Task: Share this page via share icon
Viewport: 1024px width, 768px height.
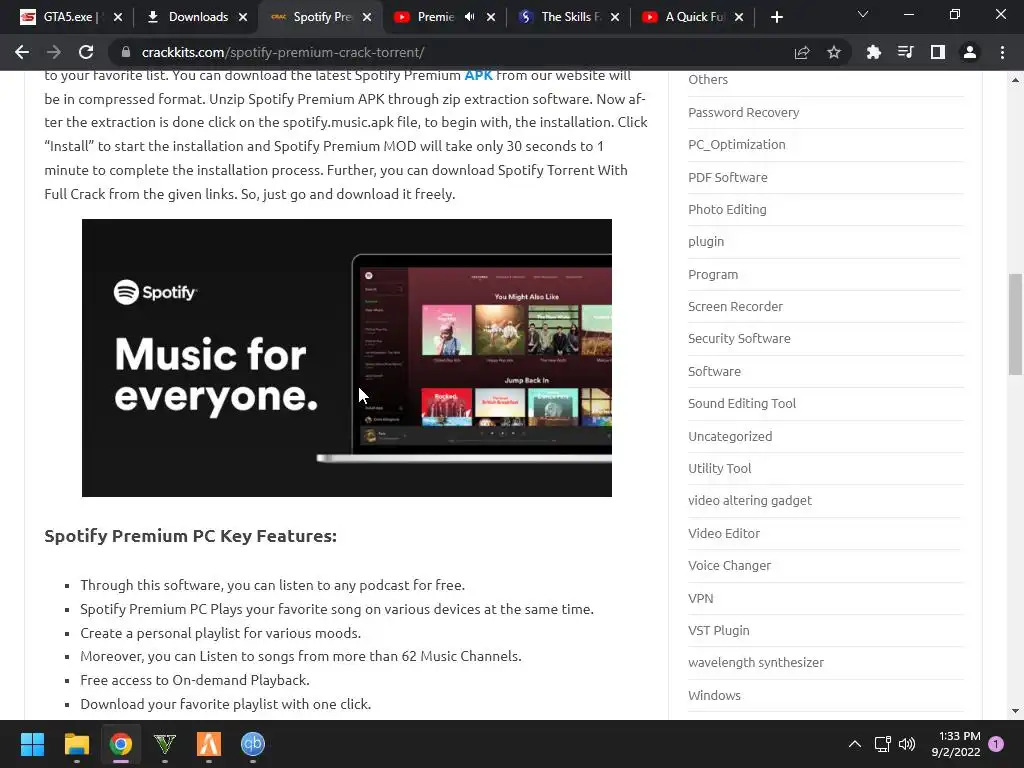Action: point(802,52)
